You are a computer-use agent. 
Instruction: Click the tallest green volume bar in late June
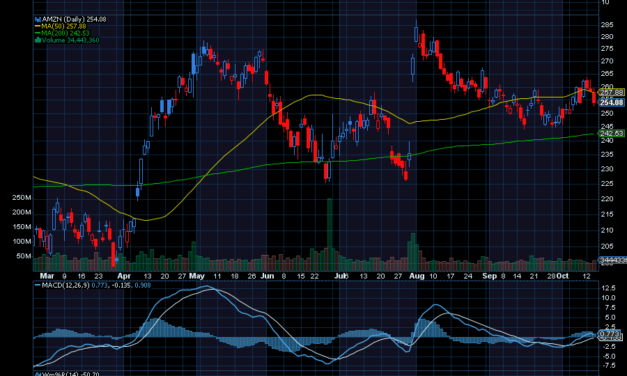pyautogui.click(x=329, y=234)
